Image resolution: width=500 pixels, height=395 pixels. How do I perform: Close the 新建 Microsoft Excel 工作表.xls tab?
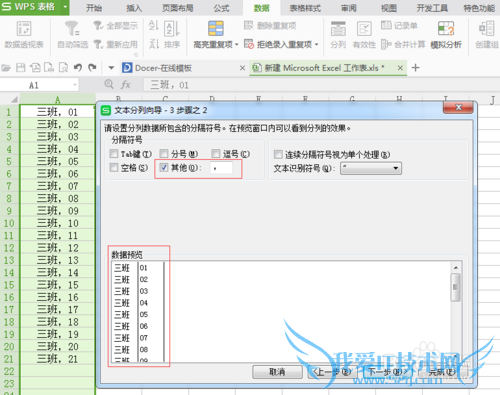[x=400, y=68]
